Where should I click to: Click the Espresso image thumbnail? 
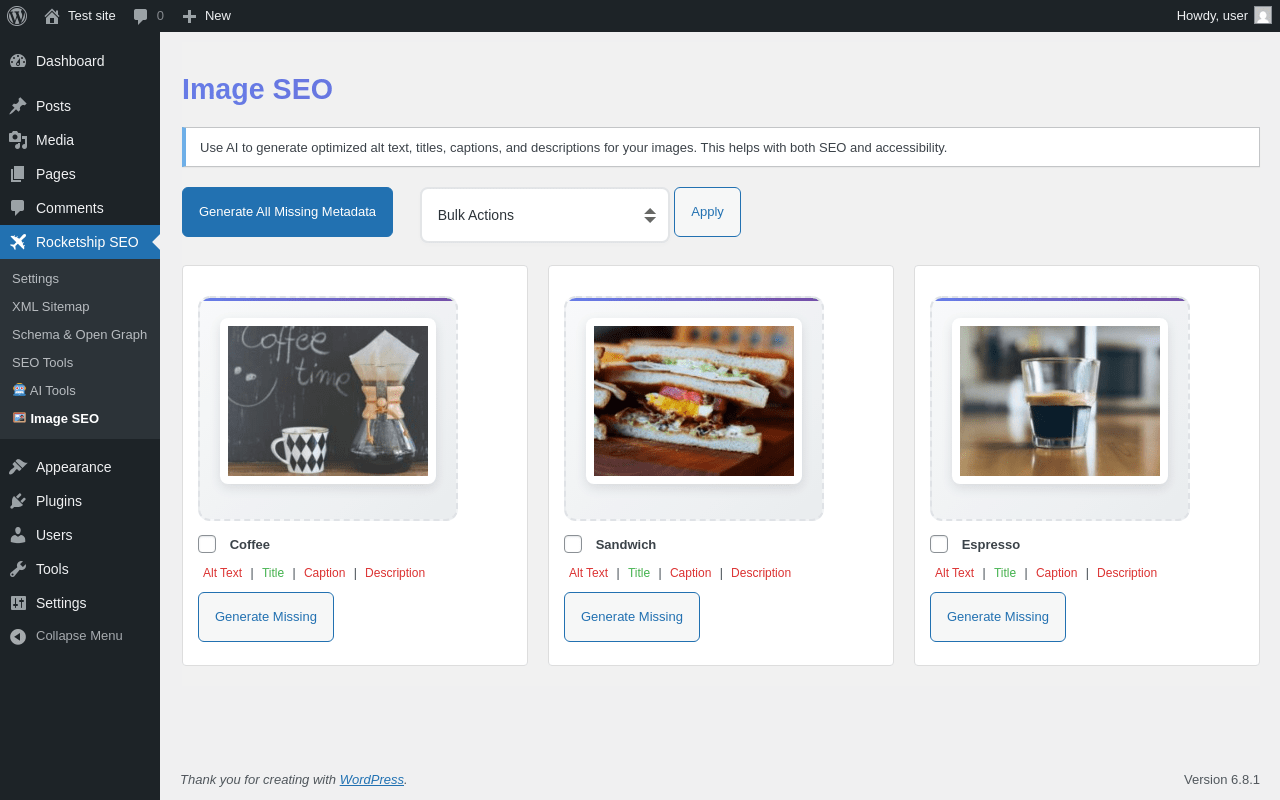pyautogui.click(x=1060, y=401)
